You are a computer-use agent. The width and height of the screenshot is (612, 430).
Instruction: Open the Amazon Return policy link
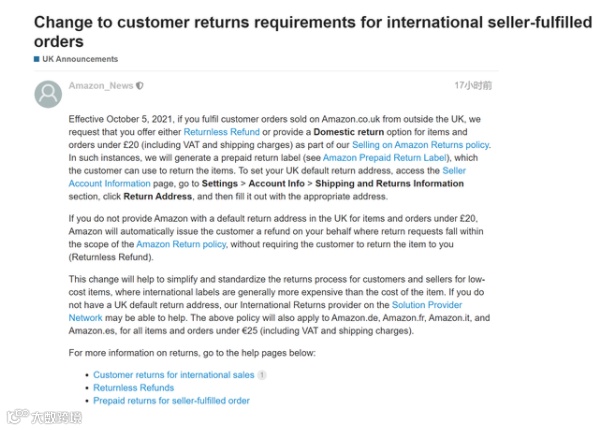181,244
